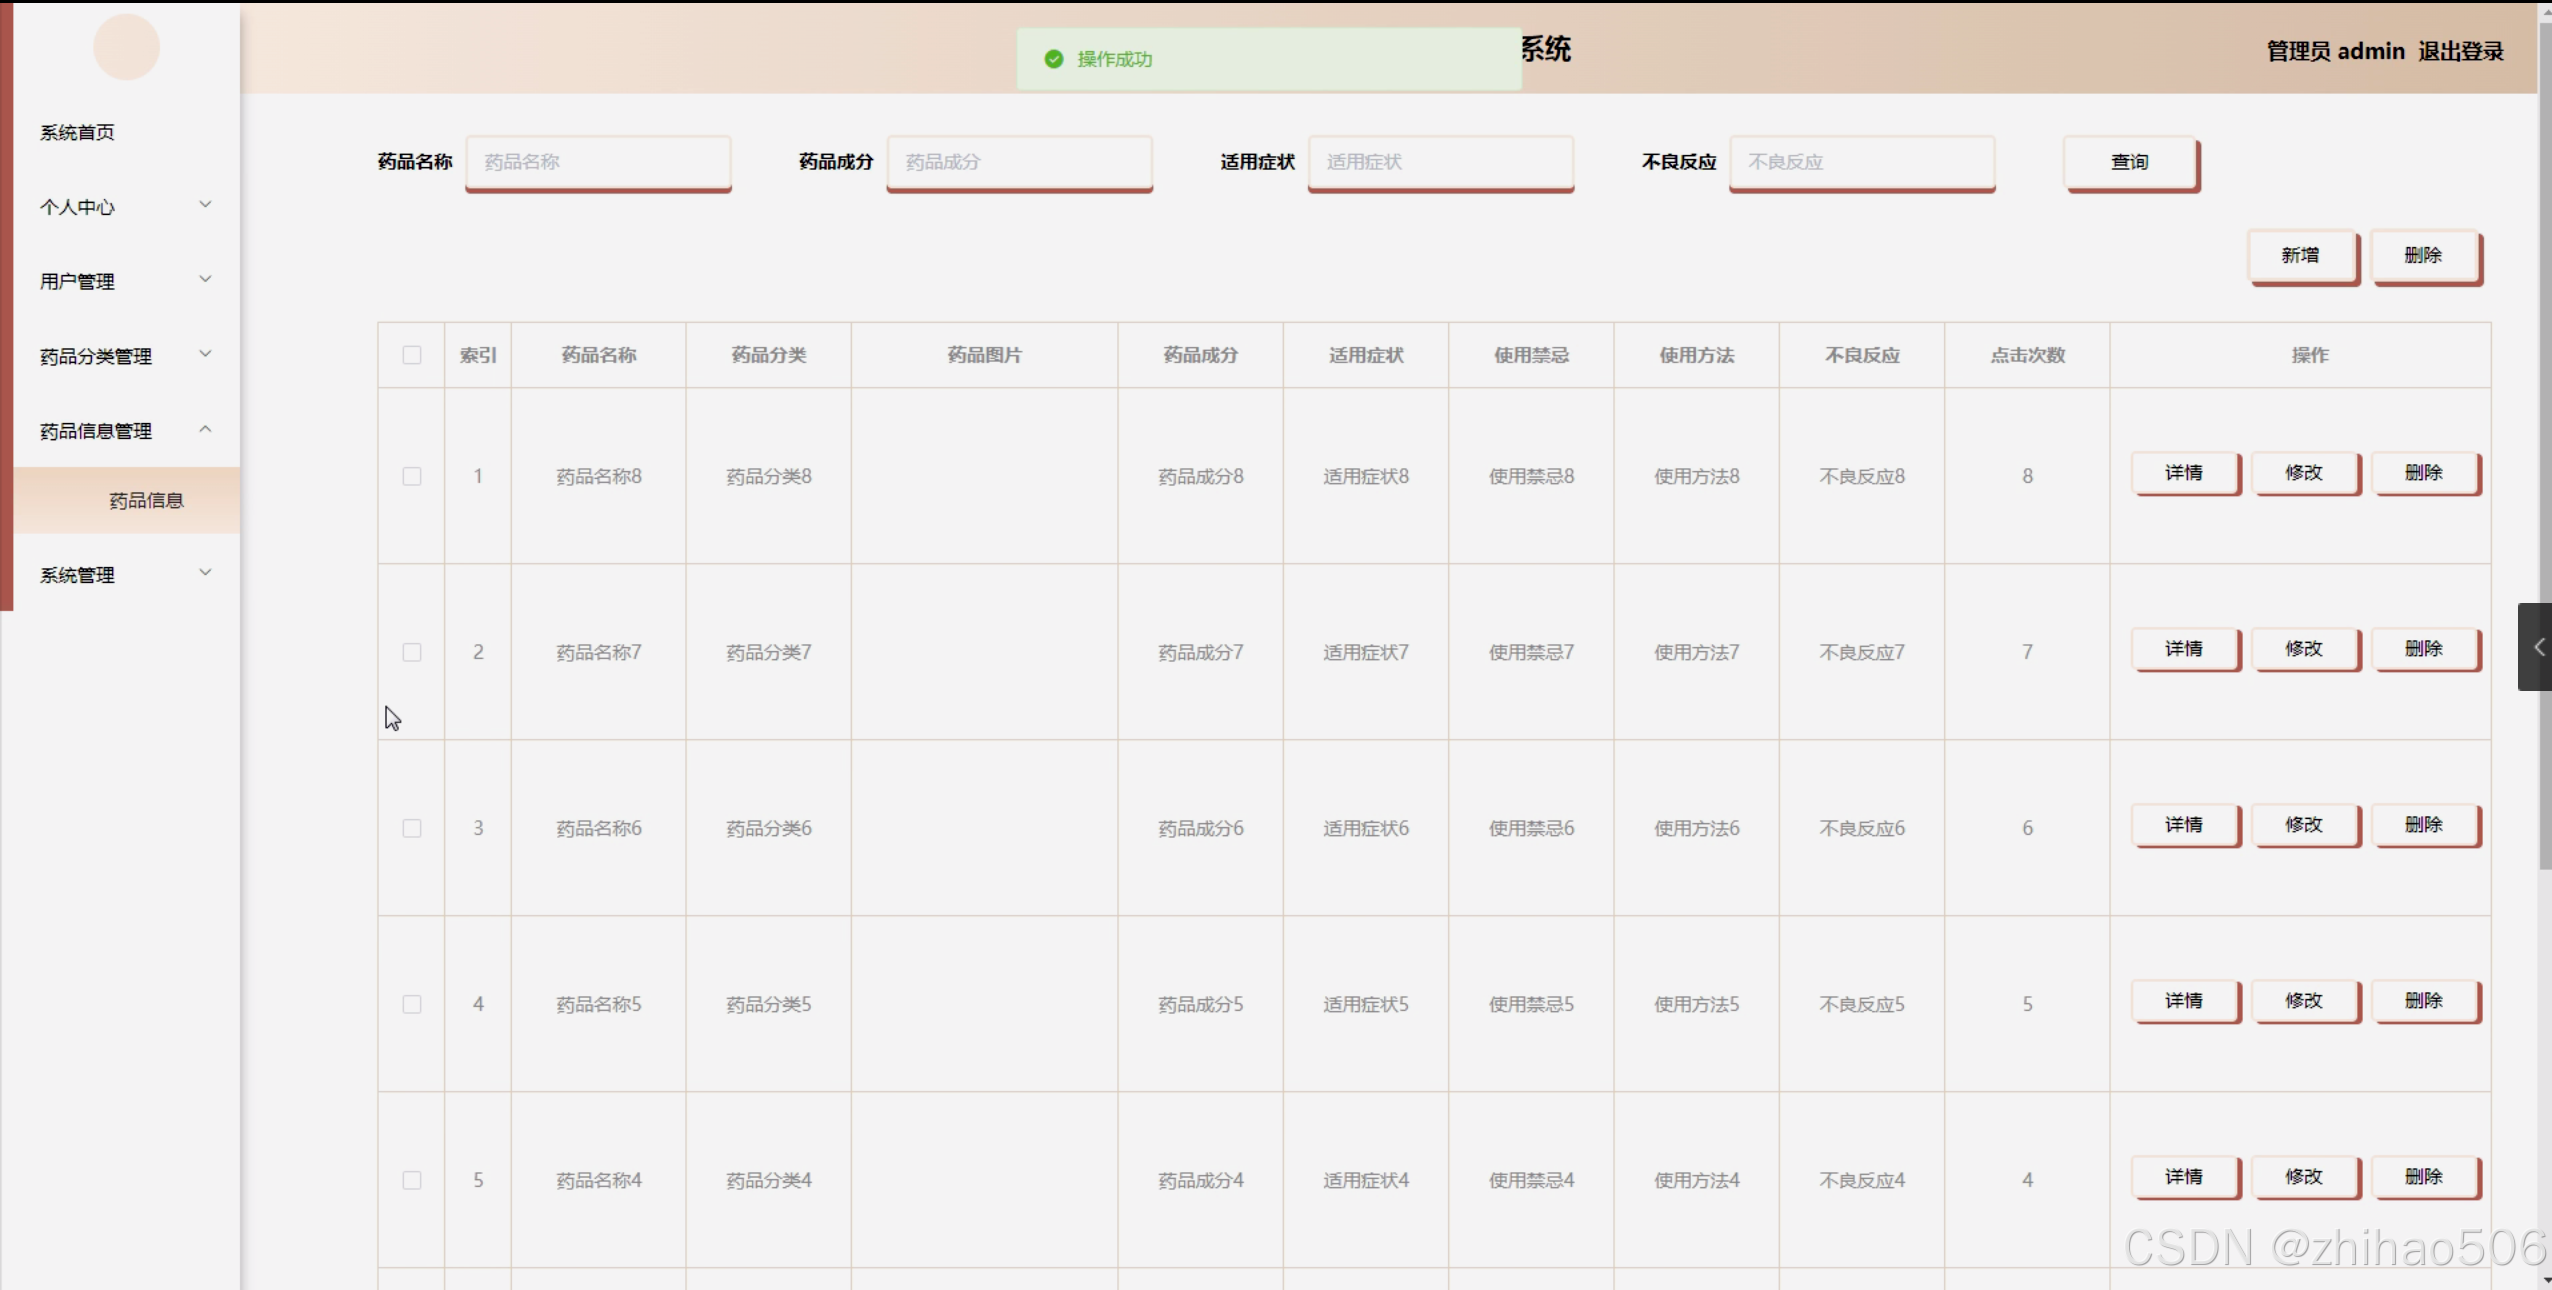Toggle the select-all checkbox in table header
This screenshot has width=2552, height=1290.
click(x=412, y=355)
